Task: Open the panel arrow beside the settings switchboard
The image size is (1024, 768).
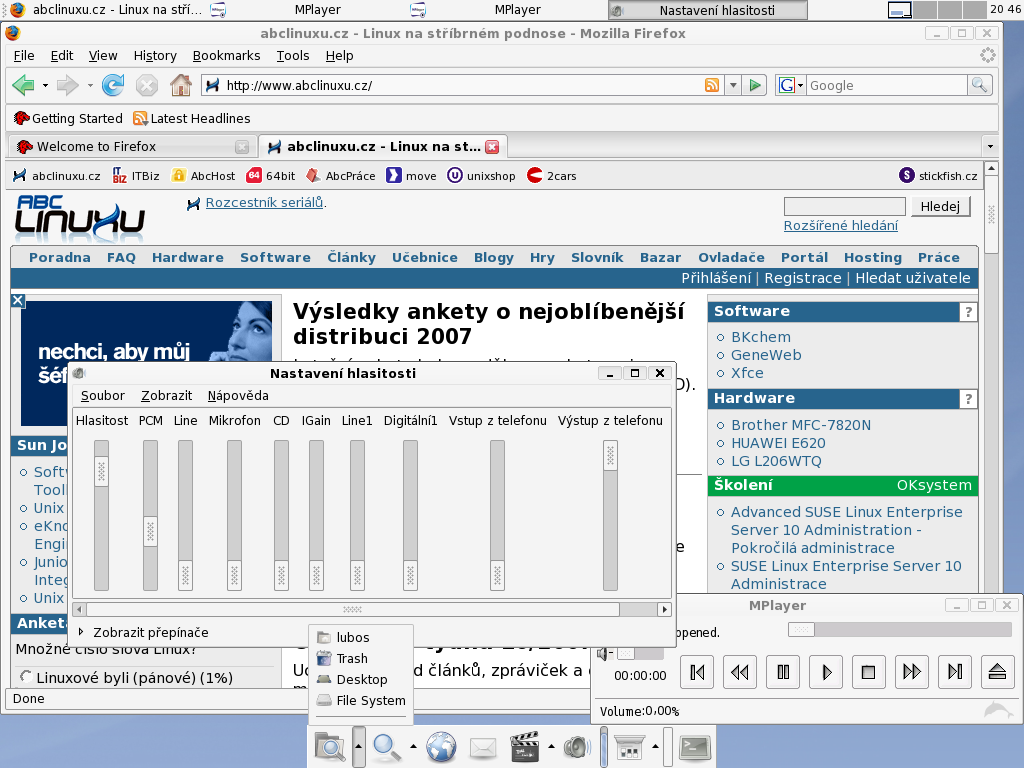Action: pos(655,746)
